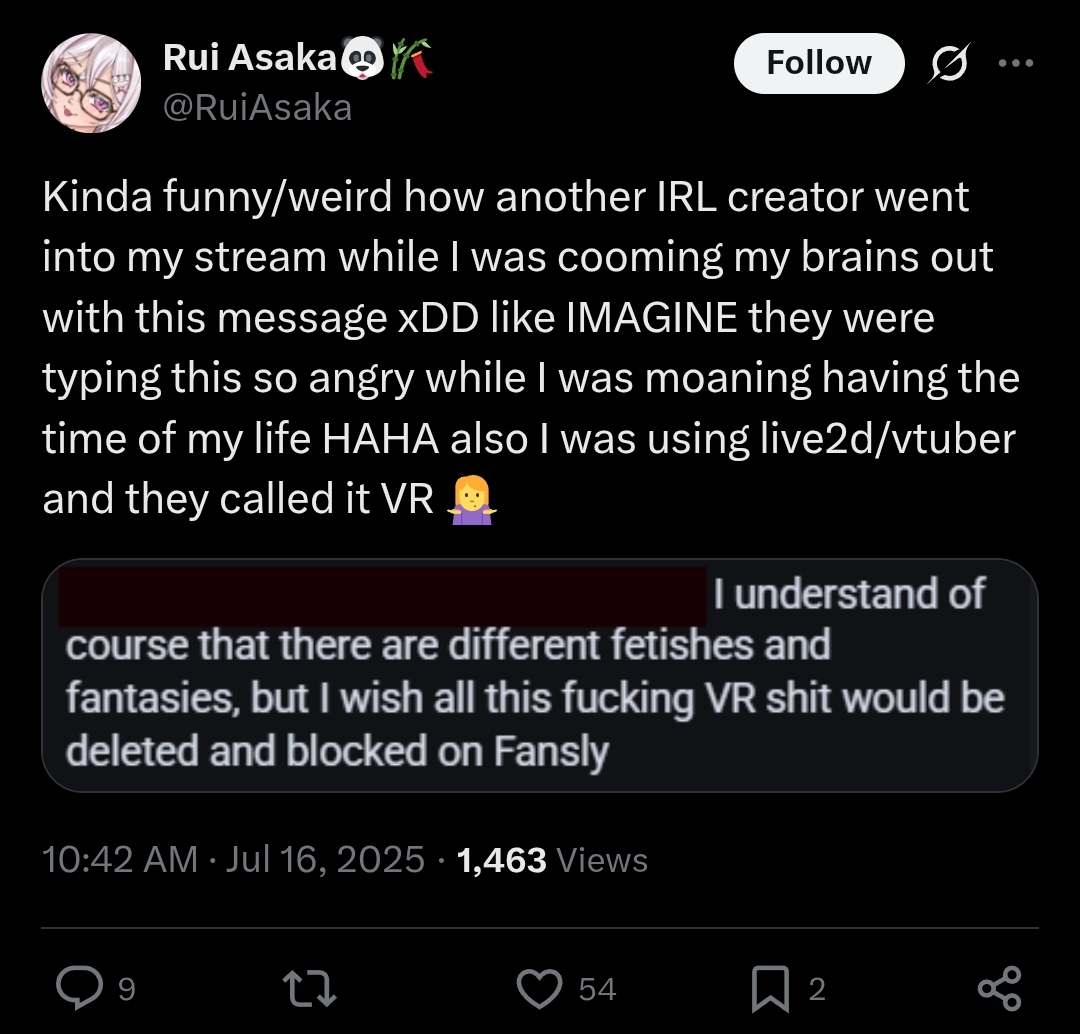Open the @RuiAsaka handle link
This screenshot has width=1080, height=1034.
tap(257, 106)
